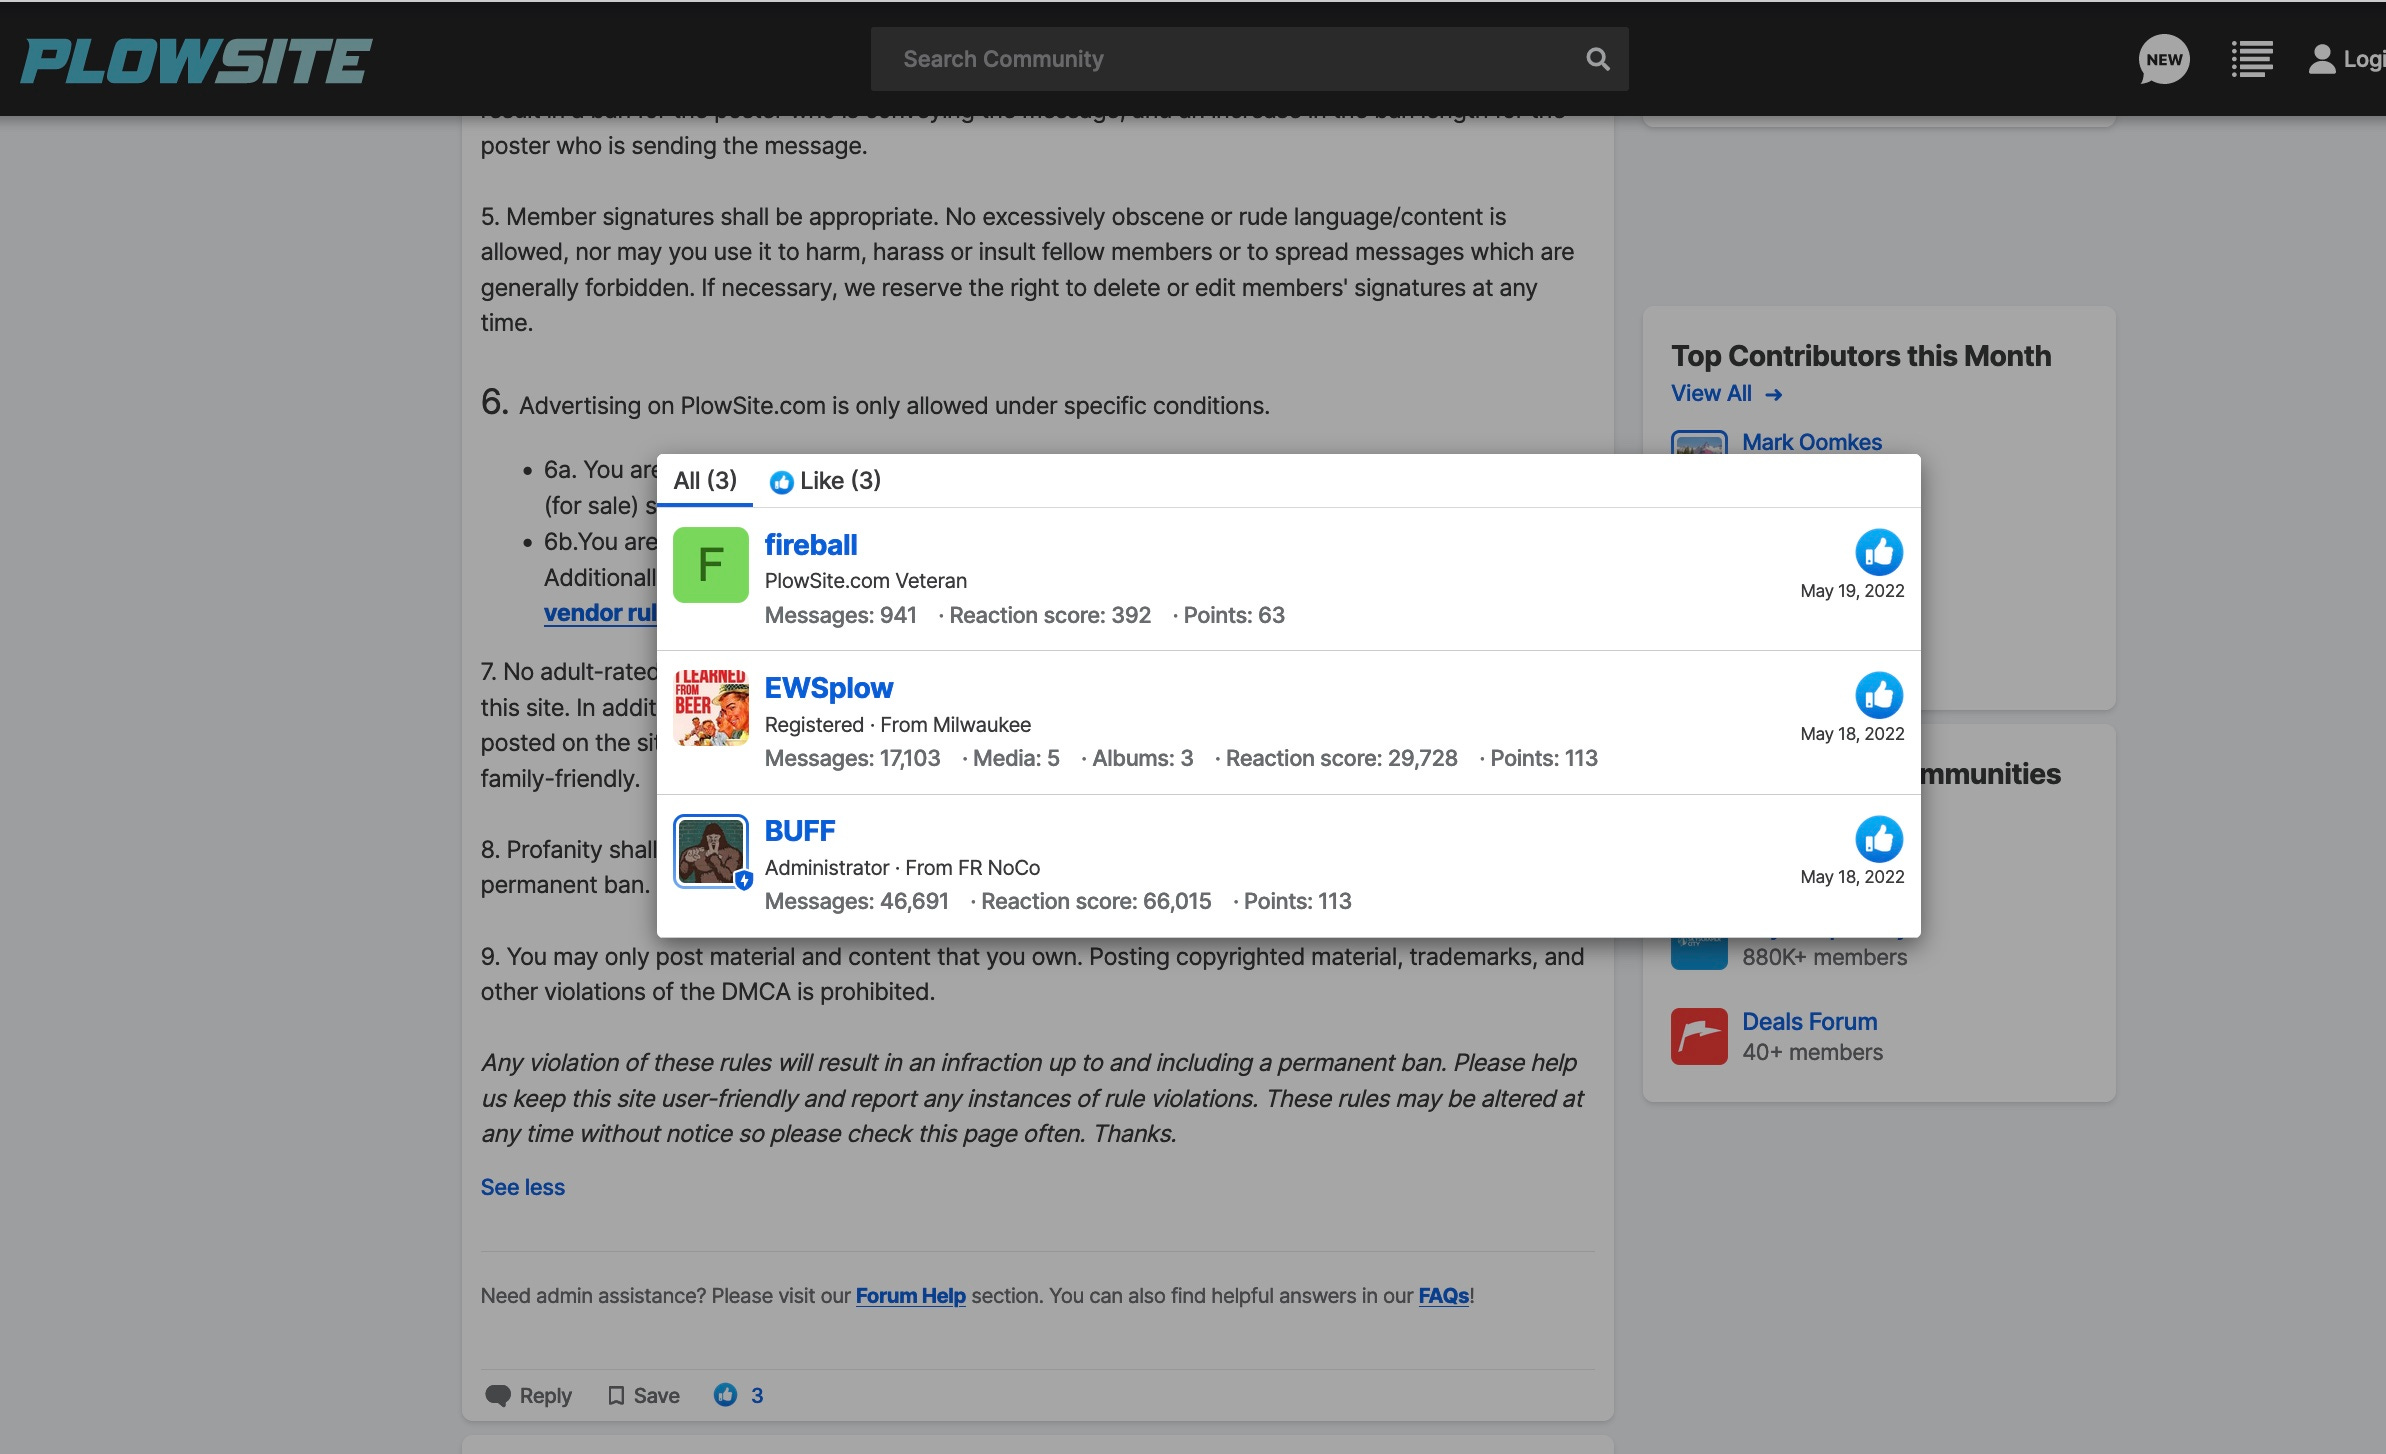The width and height of the screenshot is (2386, 1454).
Task: Click the May 19, 2022 date
Action: pyautogui.click(x=1852, y=591)
